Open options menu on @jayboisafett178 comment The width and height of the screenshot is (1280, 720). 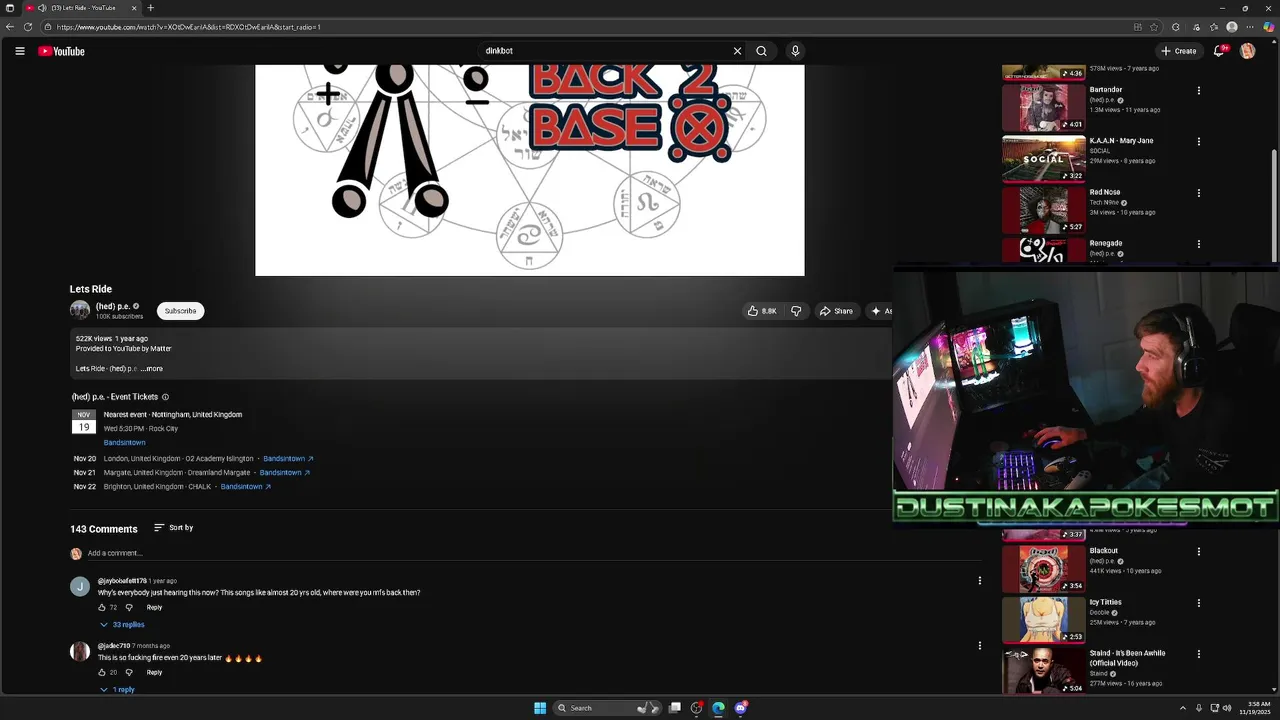(979, 580)
